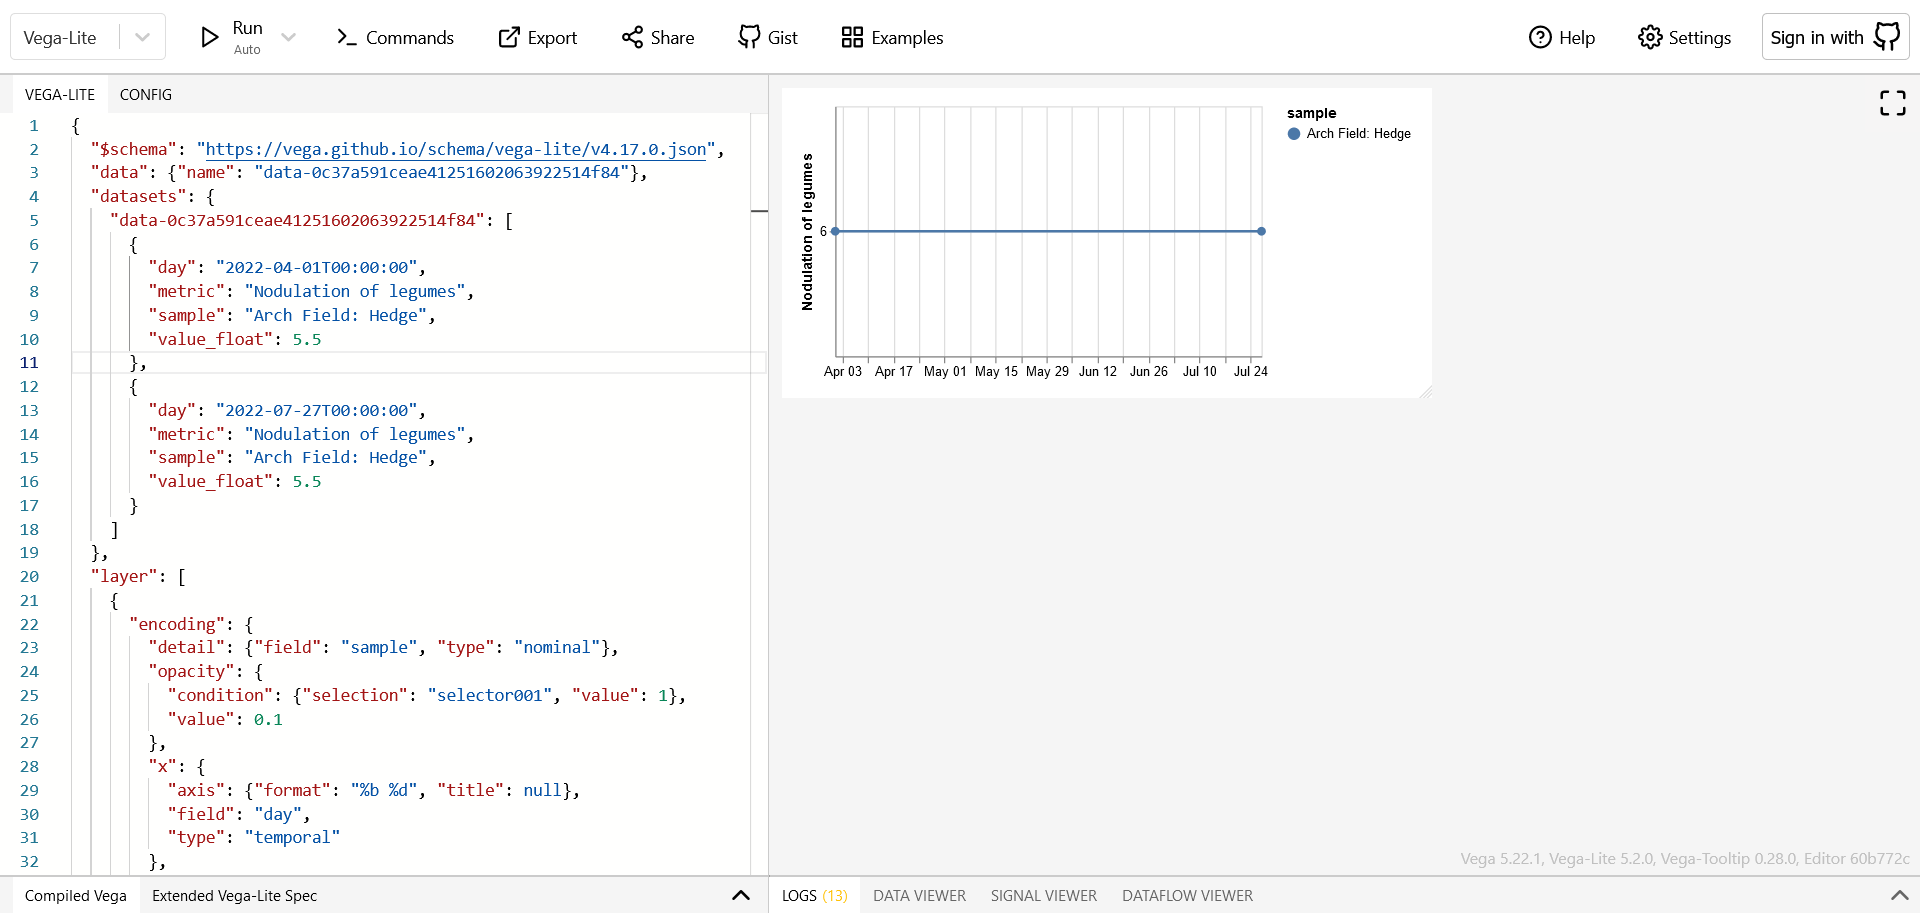
Task: Expand the chart to fullscreen view
Action: point(1892,103)
